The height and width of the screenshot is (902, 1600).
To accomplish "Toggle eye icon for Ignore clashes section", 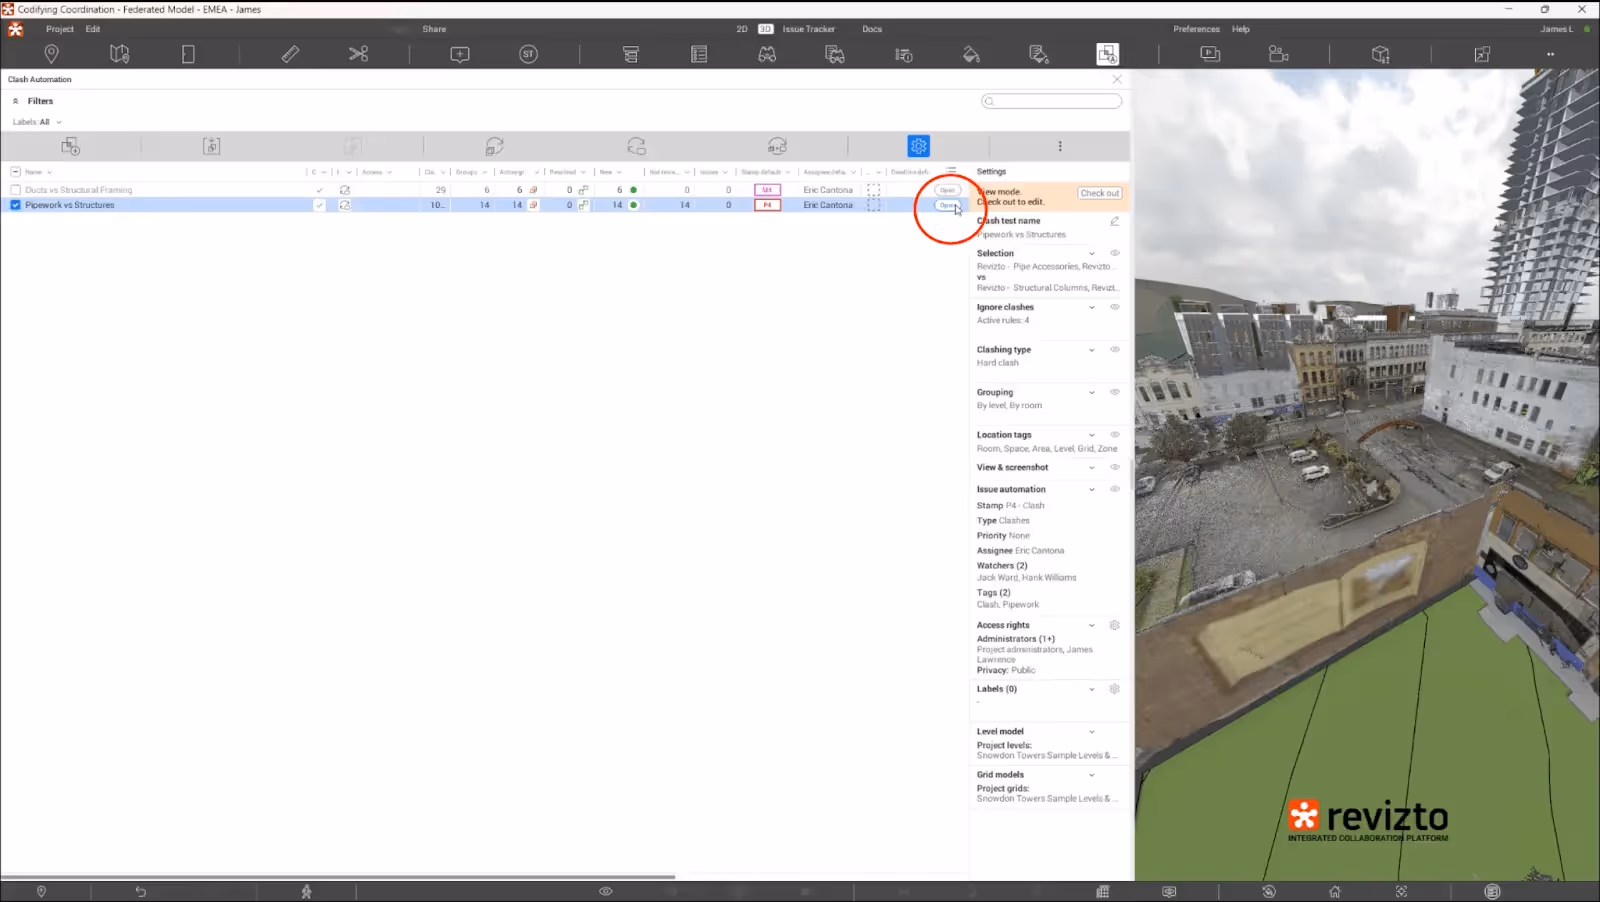I will 1114,307.
